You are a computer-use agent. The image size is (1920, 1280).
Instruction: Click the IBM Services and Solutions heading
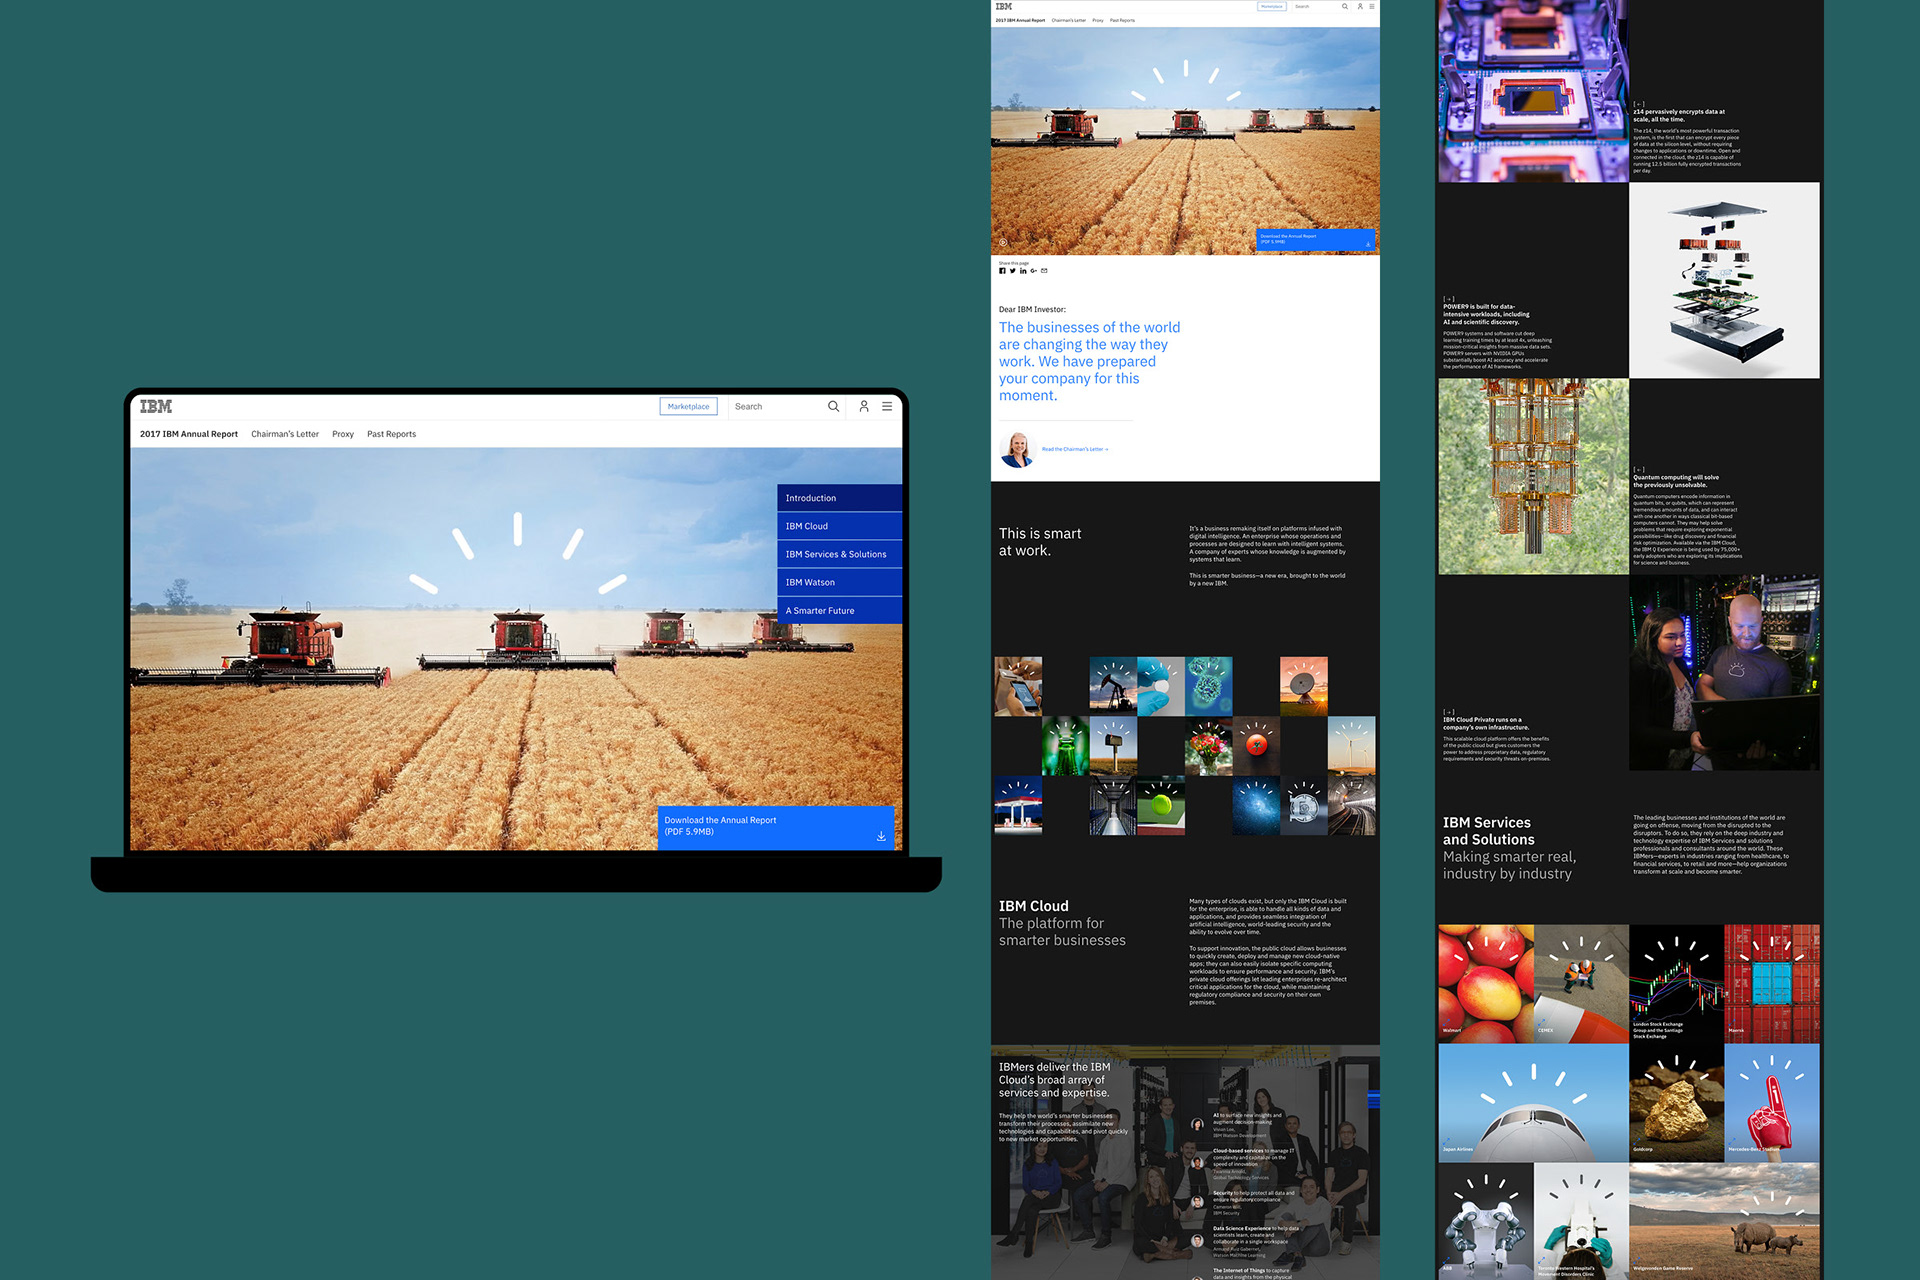[1488, 831]
